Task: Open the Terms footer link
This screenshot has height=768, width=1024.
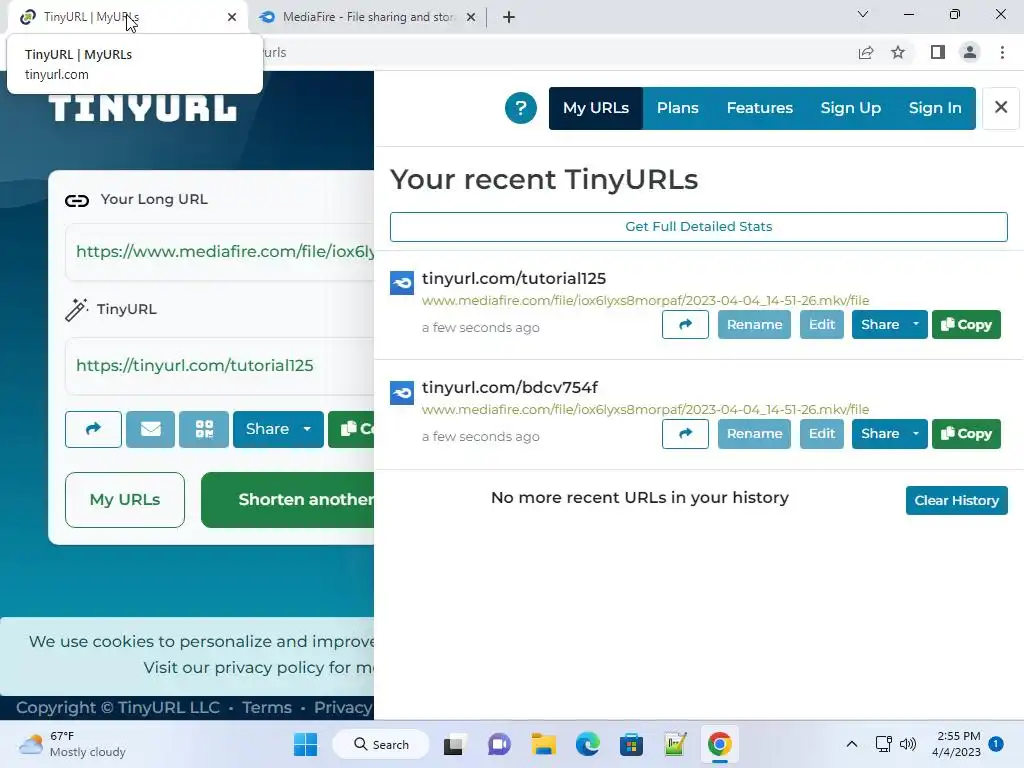Action: click(x=266, y=707)
